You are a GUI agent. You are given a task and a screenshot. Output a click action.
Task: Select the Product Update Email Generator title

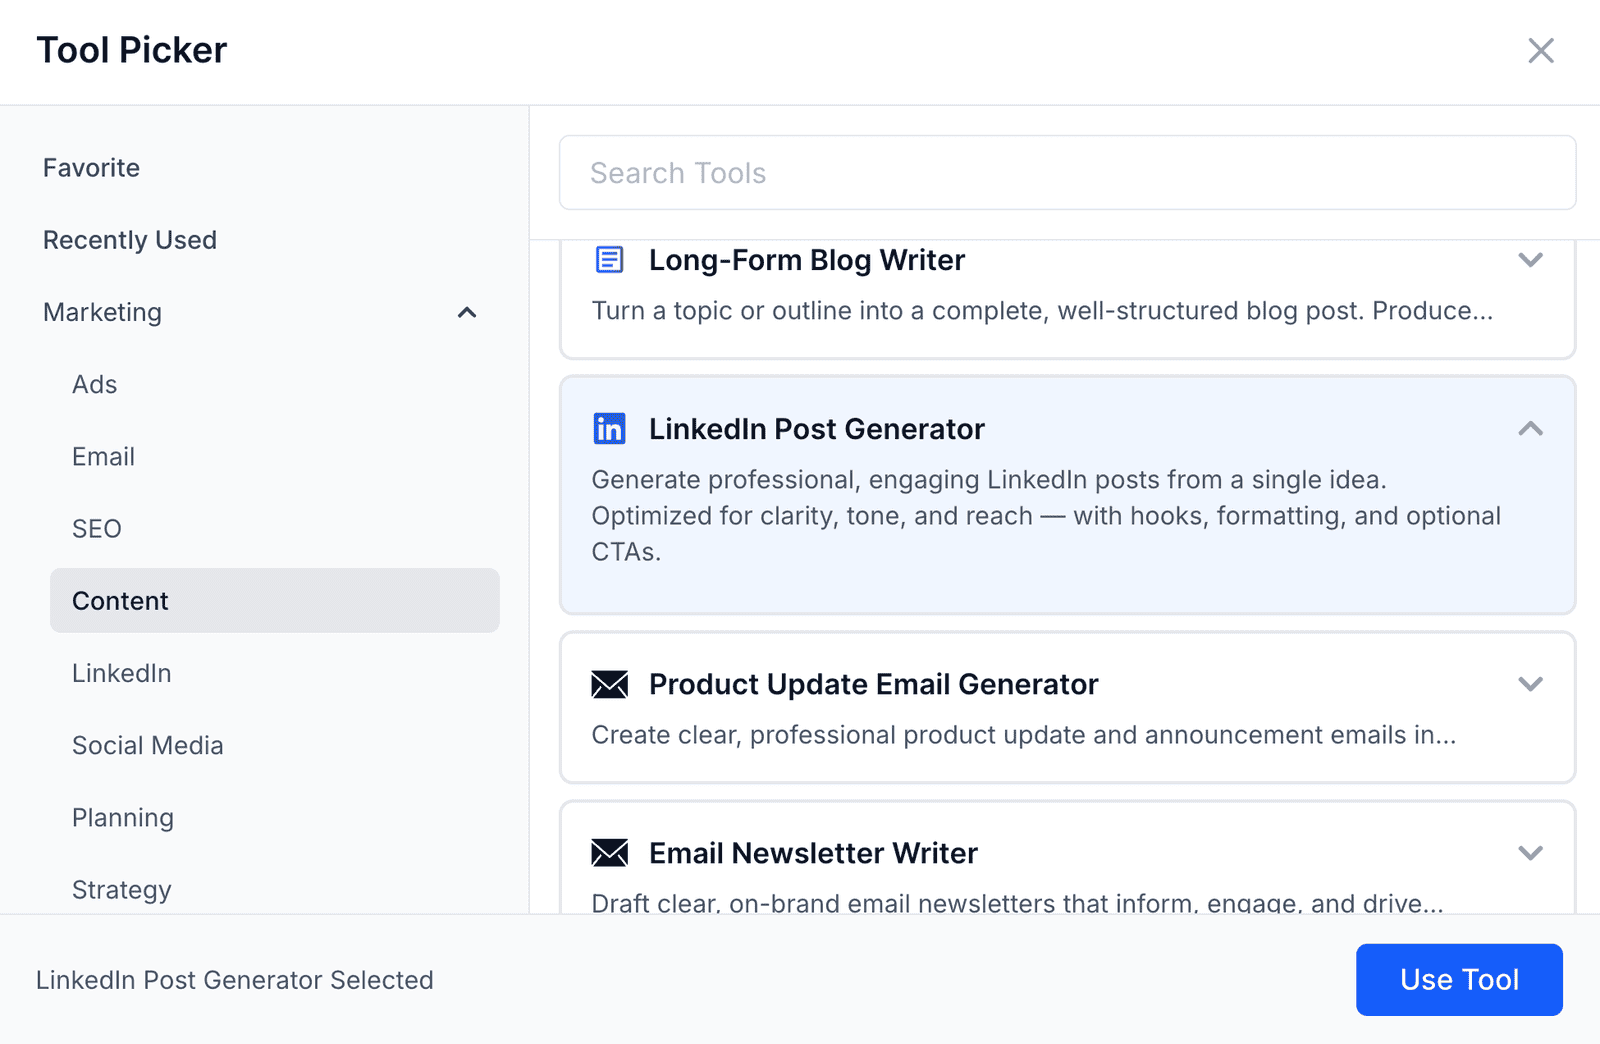click(x=873, y=685)
